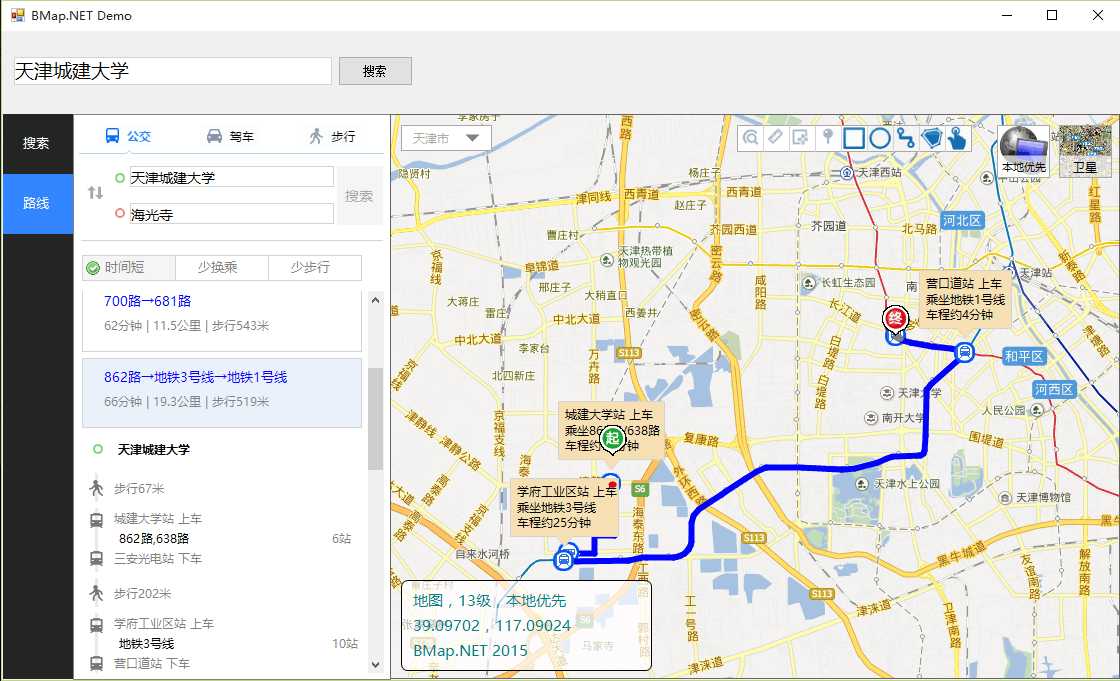1120x681 pixels.
Task: Click the route panel 搜索 button
Action: pyautogui.click(x=359, y=196)
